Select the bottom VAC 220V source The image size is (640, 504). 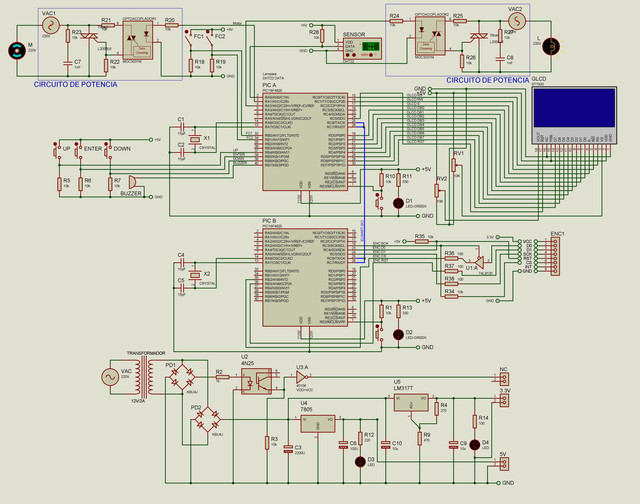pos(110,377)
